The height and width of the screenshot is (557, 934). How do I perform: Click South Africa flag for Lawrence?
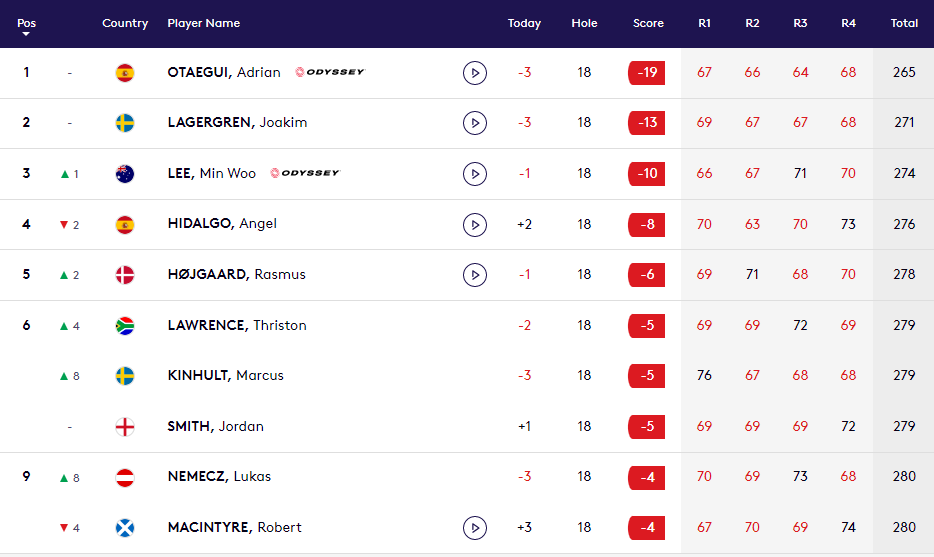[125, 325]
